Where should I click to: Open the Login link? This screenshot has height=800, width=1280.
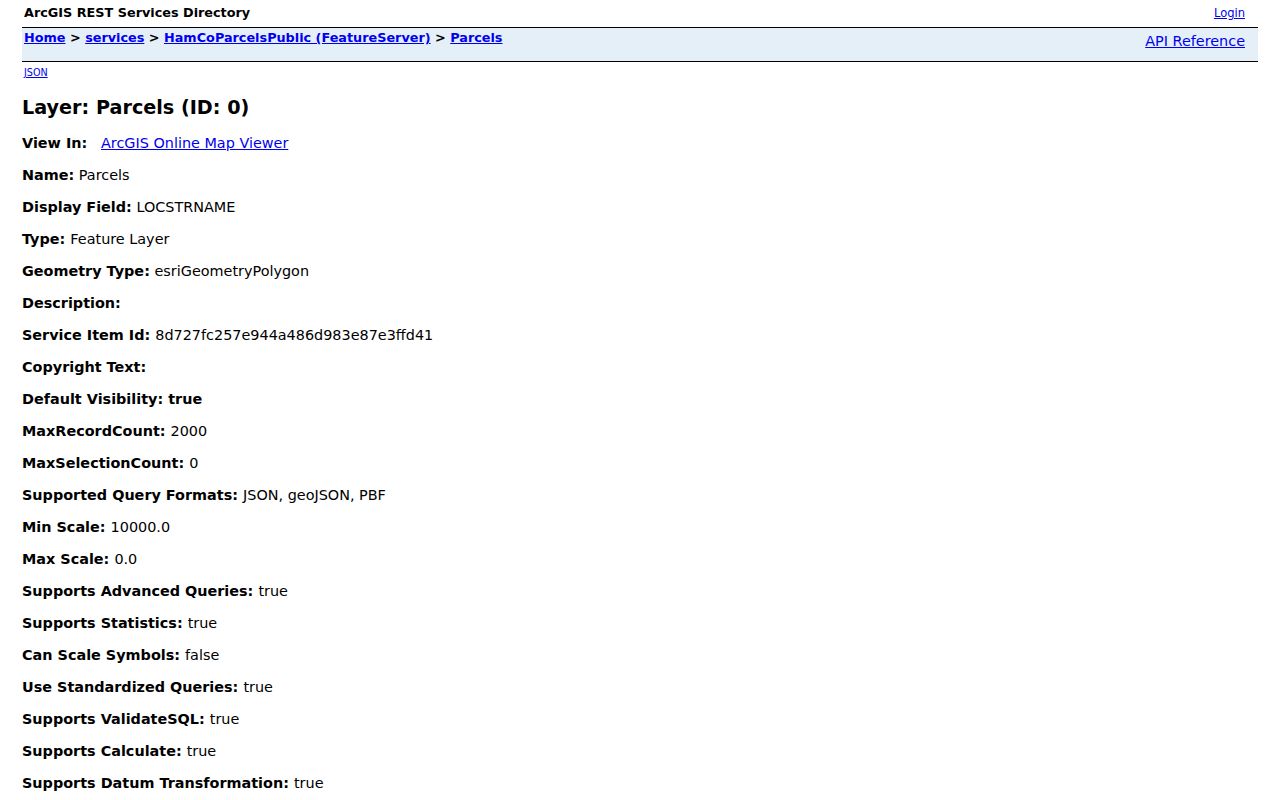(x=1229, y=13)
